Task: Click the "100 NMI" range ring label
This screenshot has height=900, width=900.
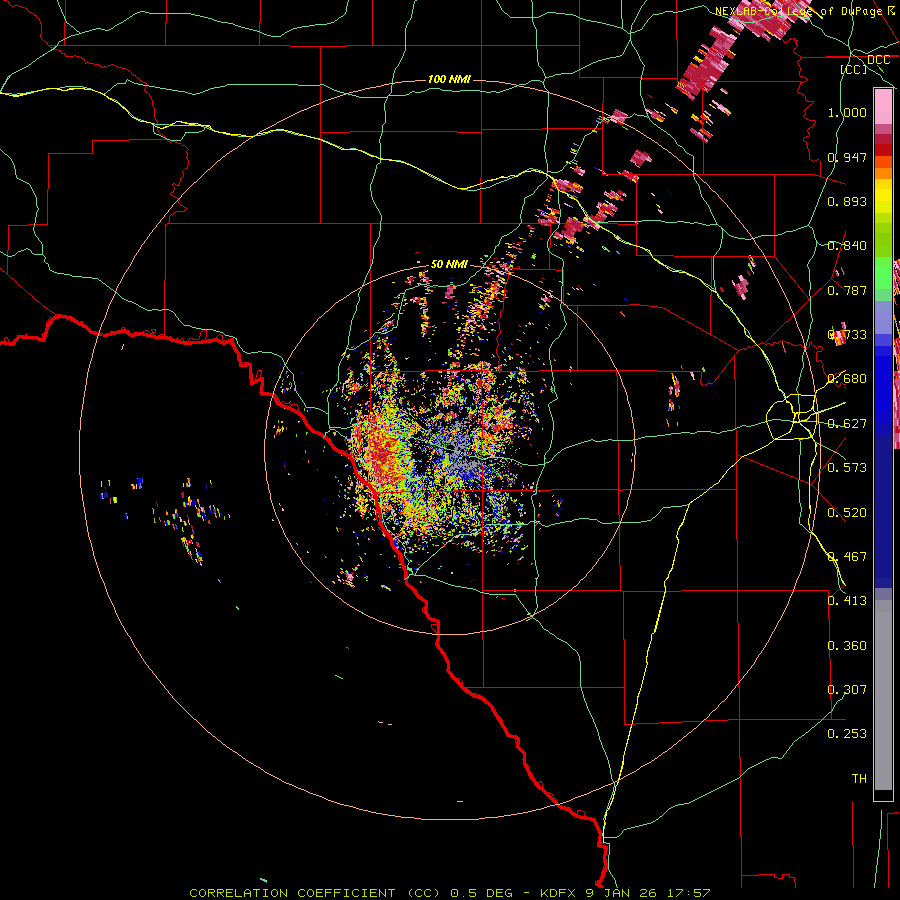Action: (x=449, y=79)
